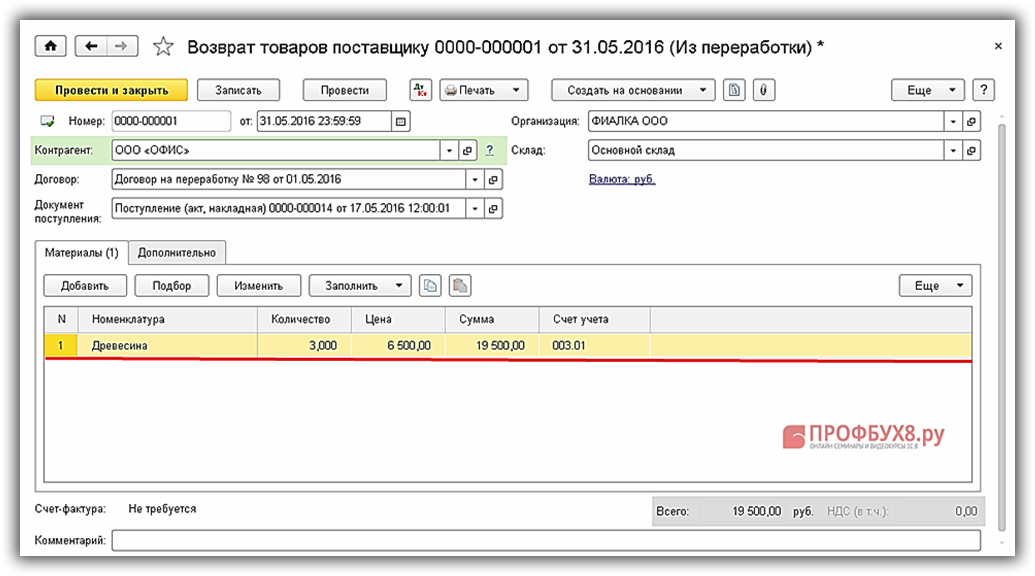Open attached files paperclip icon

coord(764,90)
